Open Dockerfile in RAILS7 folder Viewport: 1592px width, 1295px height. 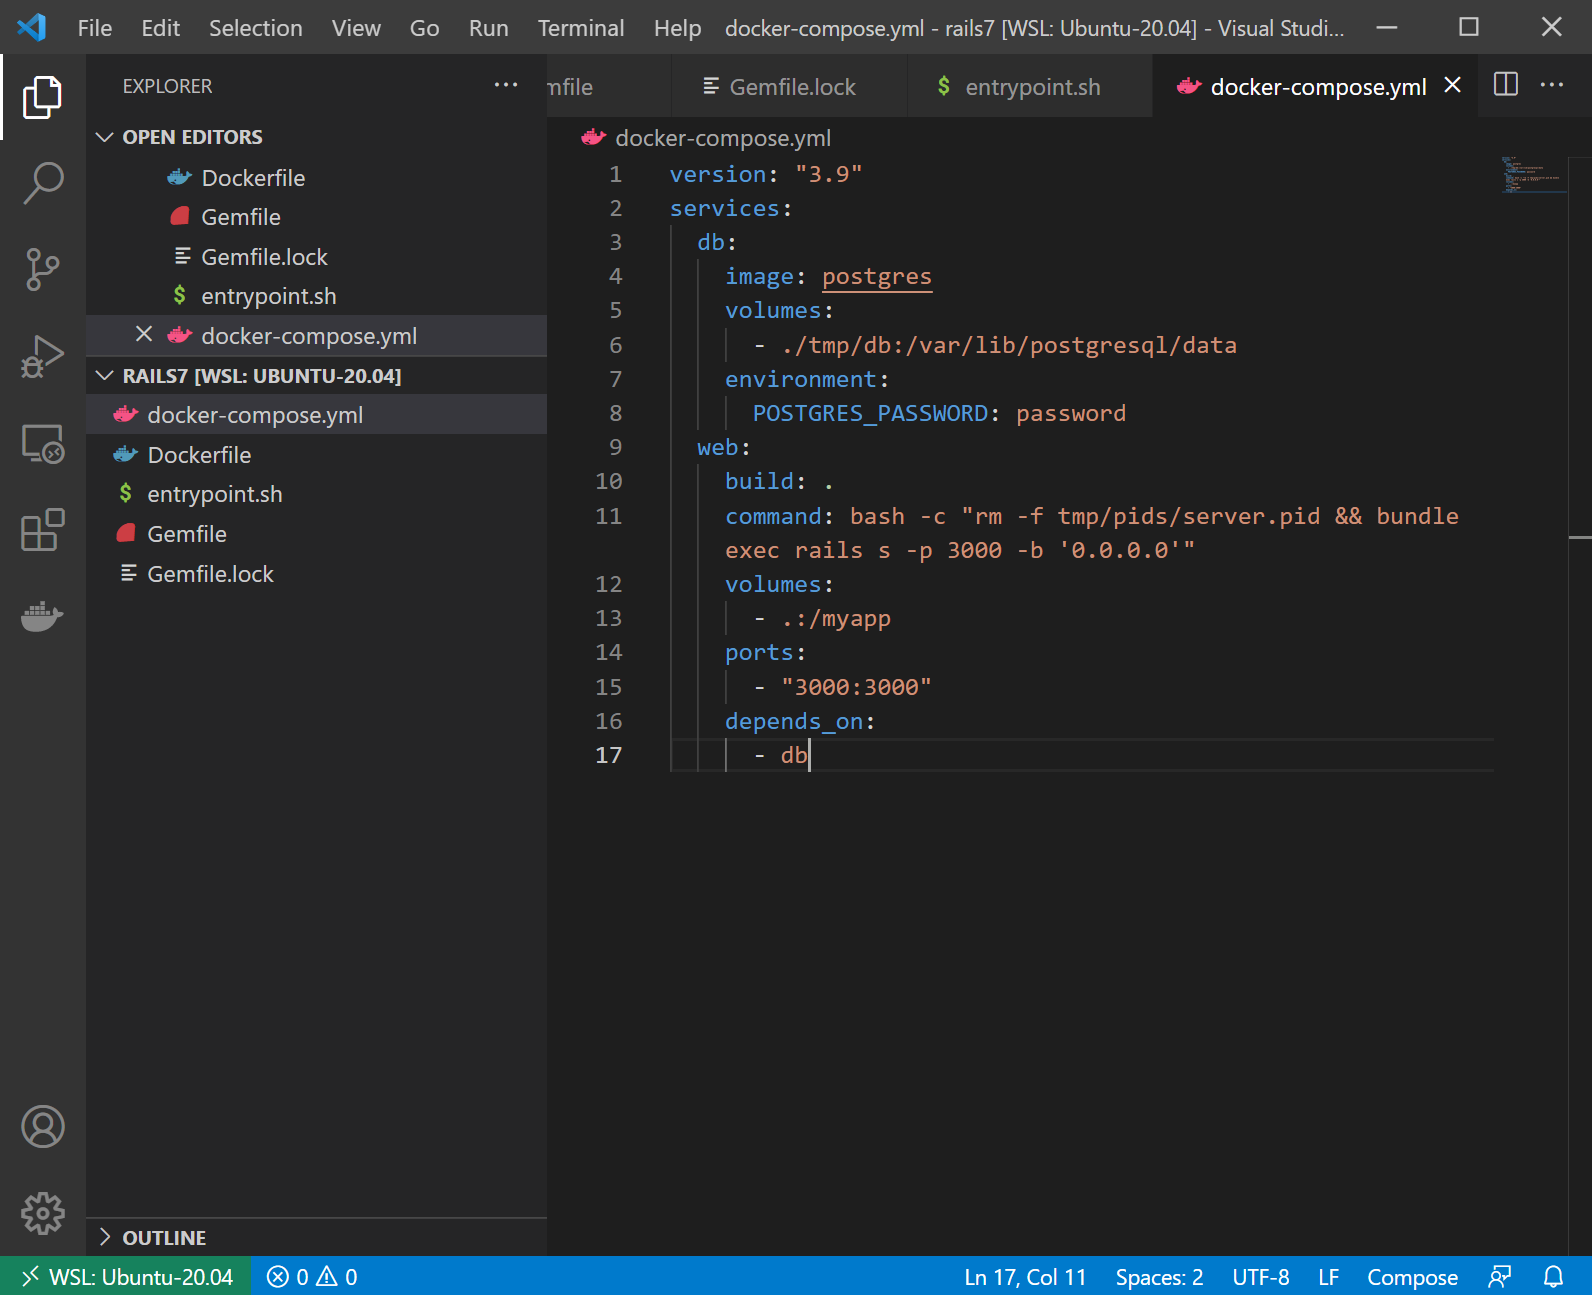[316, 455]
